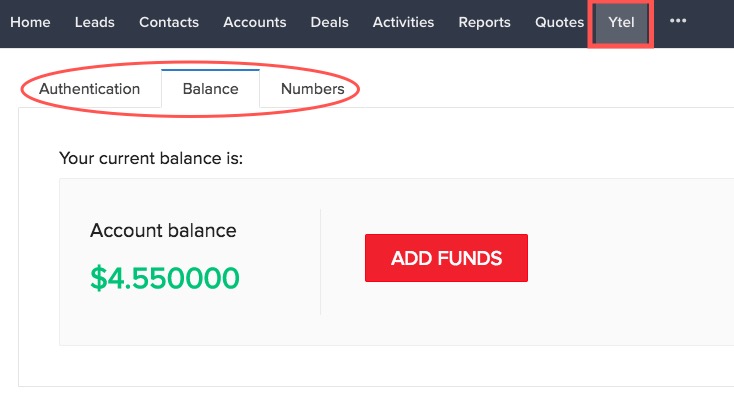Switch to the Authentication tab
Viewport: 734px width, 399px height.
point(89,89)
